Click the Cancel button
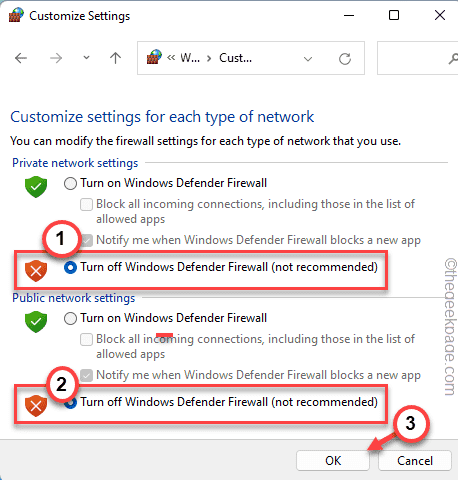The image size is (458, 480). [415, 461]
